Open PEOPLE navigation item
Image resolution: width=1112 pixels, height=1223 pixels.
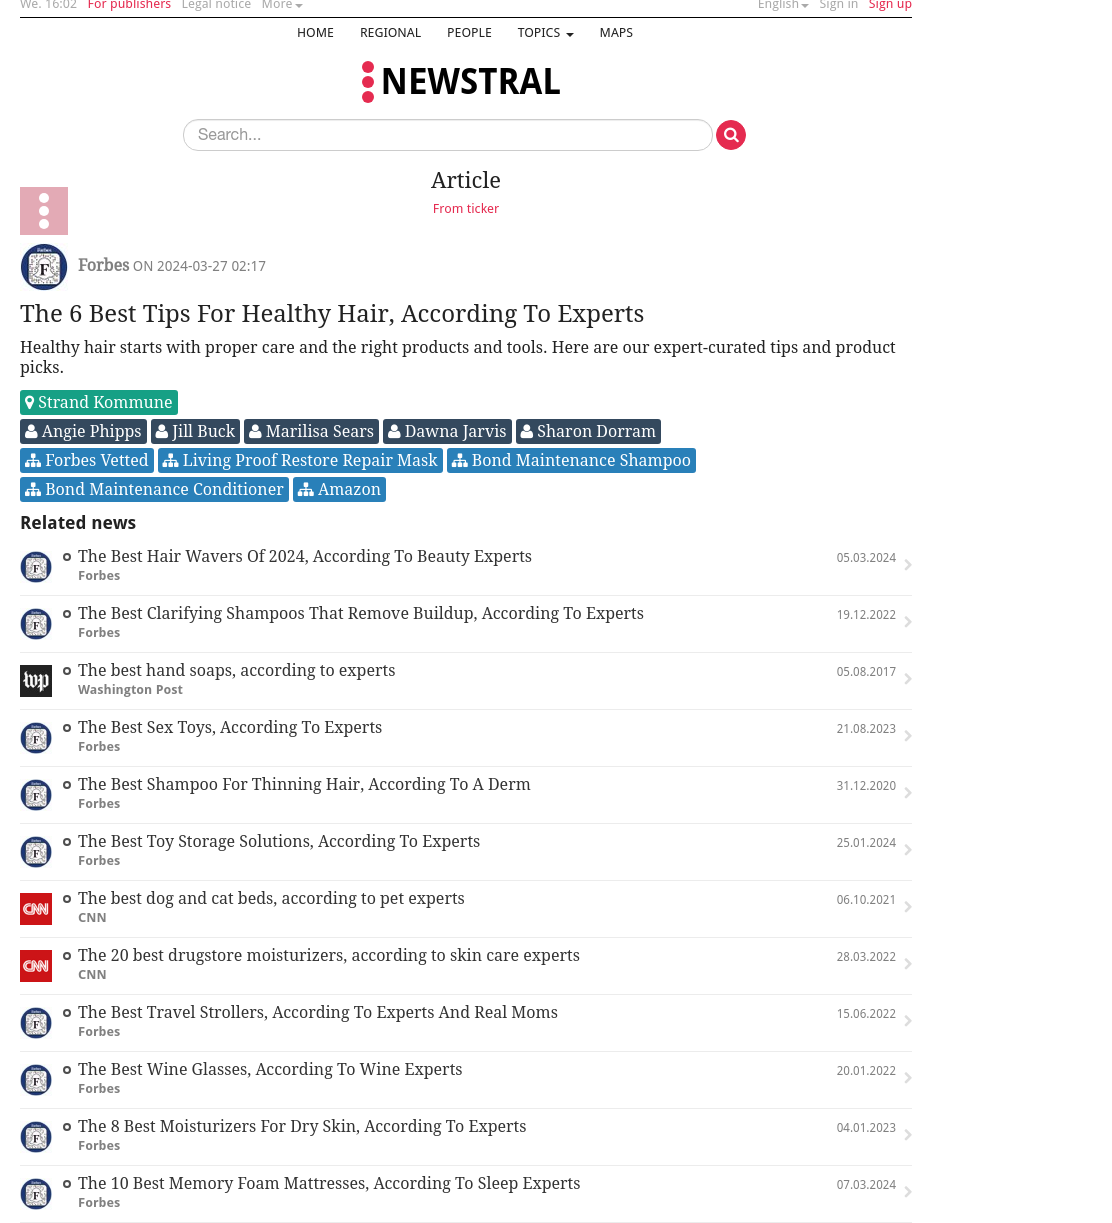pyautogui.click(x=469, y=33)
